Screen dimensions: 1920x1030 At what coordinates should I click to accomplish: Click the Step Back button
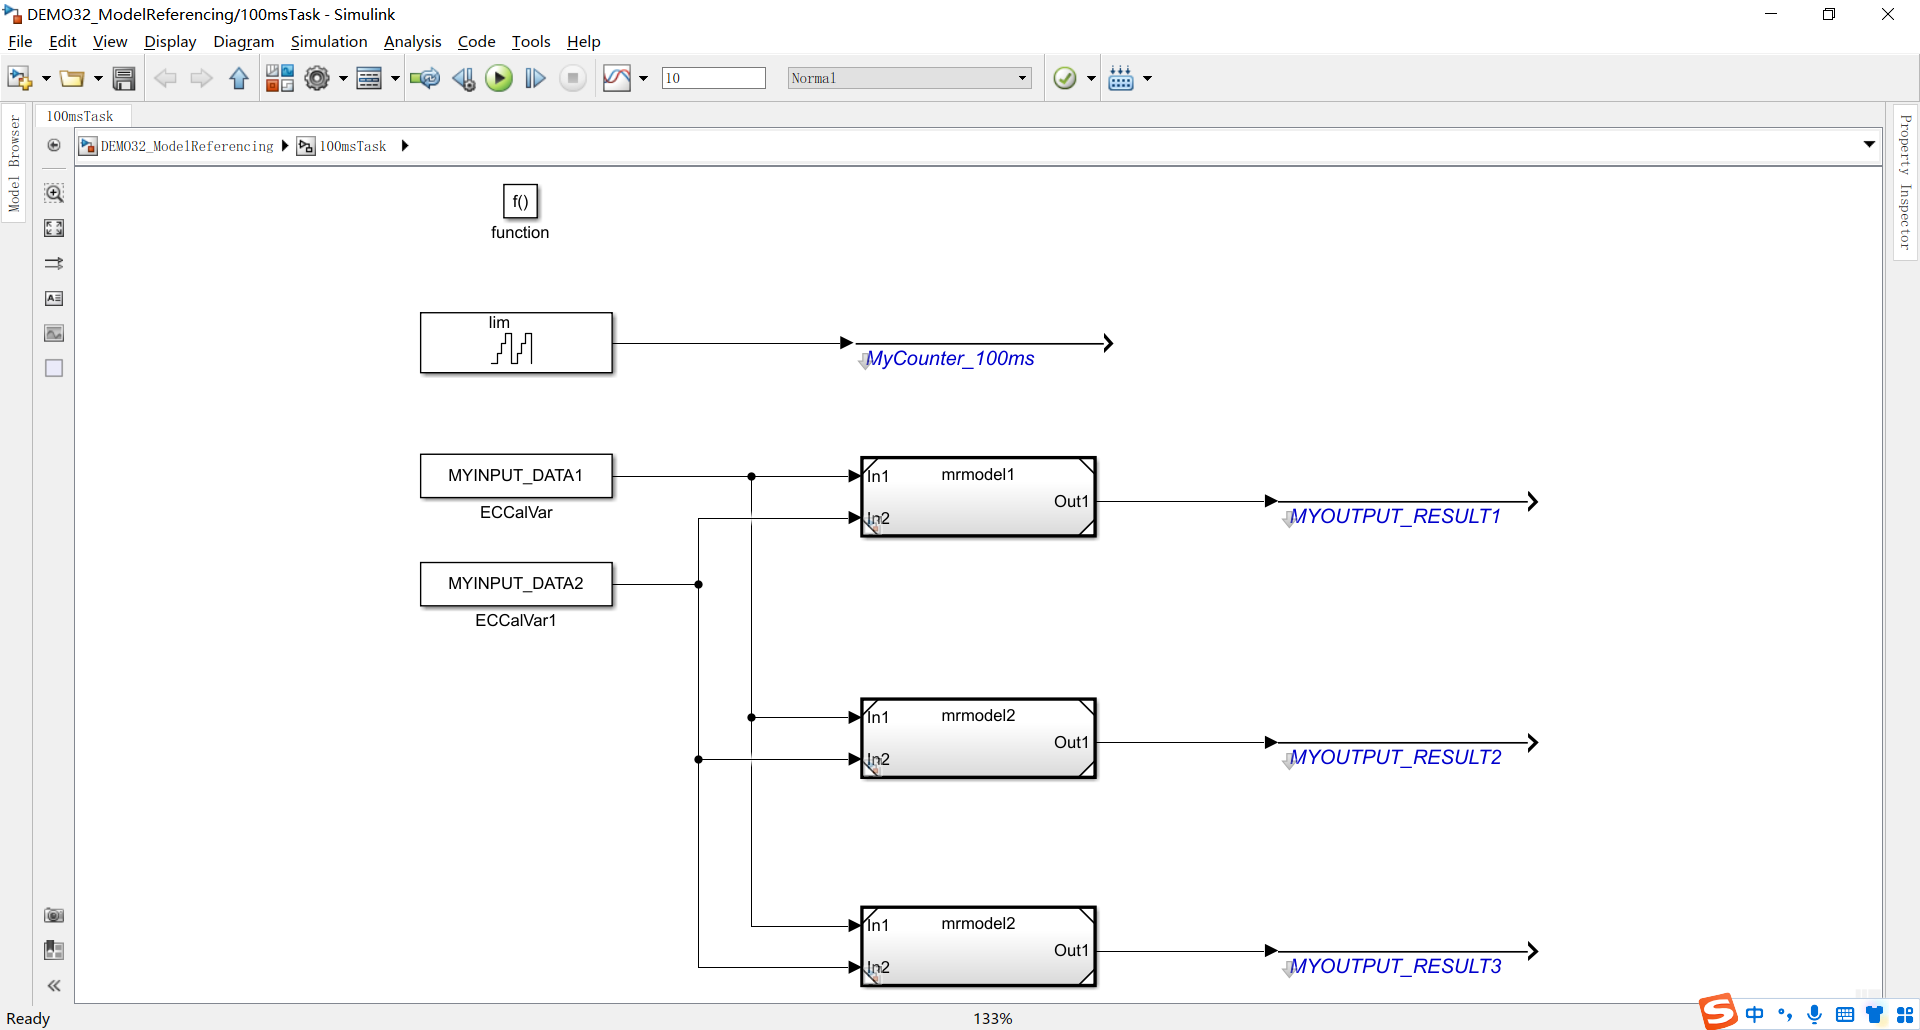click(463, 78)
